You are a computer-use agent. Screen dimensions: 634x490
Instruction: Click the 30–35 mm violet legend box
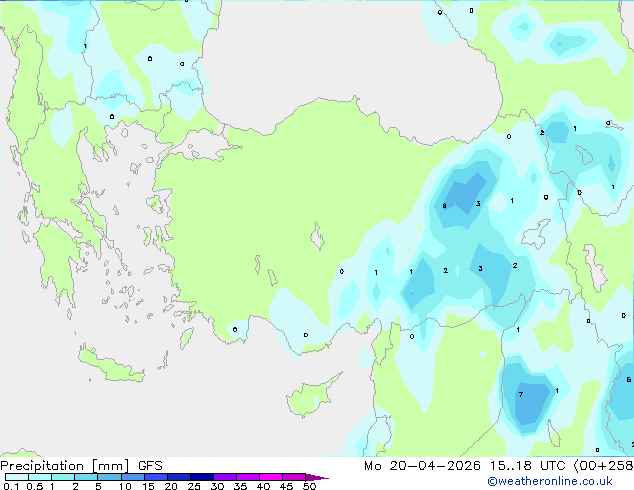tap(225, 477)
